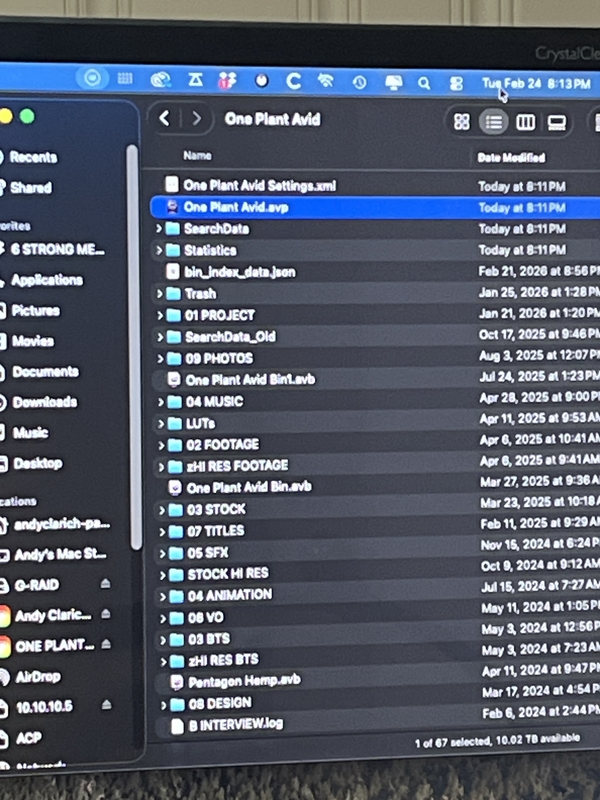Sort by the Date Modified column header
The width and height of the screenshot is (600, 800).
(511, 157)
